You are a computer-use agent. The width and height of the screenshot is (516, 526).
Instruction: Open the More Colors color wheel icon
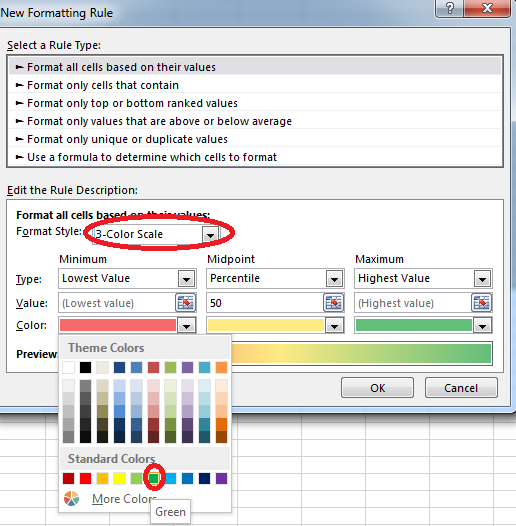pos(71,498)
